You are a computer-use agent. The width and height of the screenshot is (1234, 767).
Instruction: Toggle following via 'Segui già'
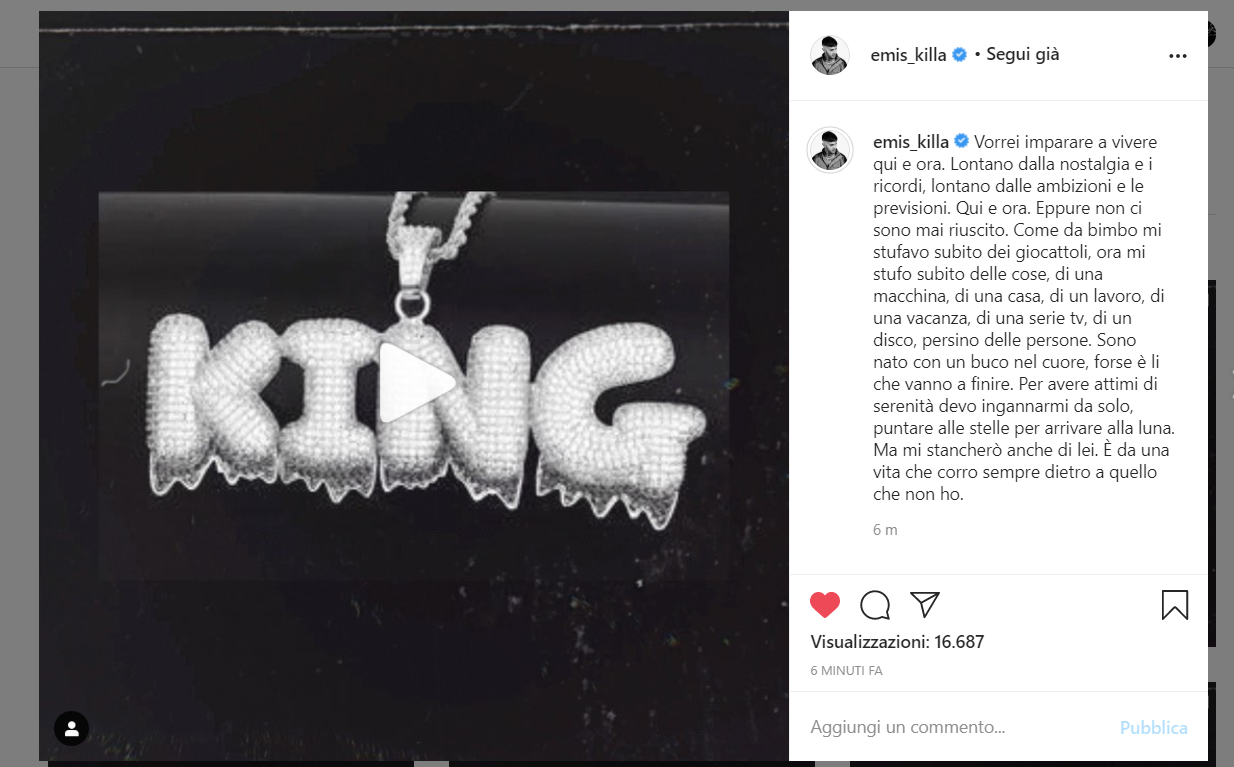(1023, 55)
